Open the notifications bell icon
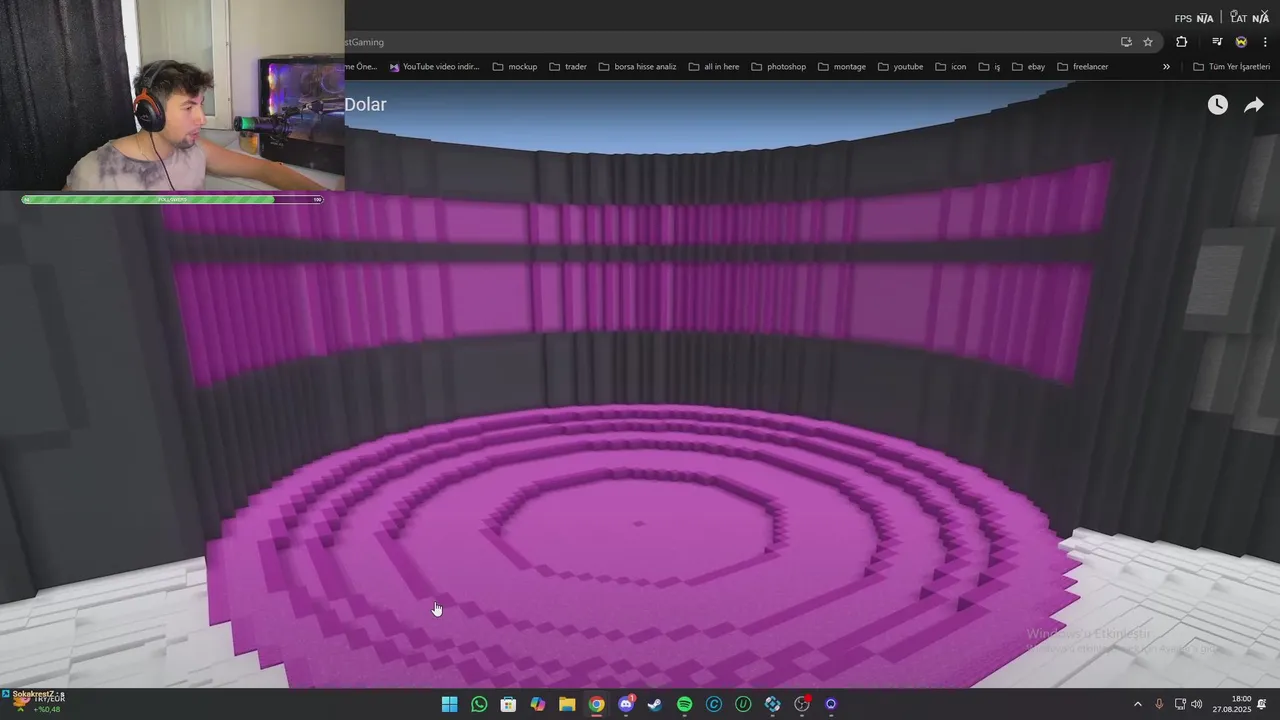The height and width of the screenshot is (720, 1280). click(x=1262, y=704)
